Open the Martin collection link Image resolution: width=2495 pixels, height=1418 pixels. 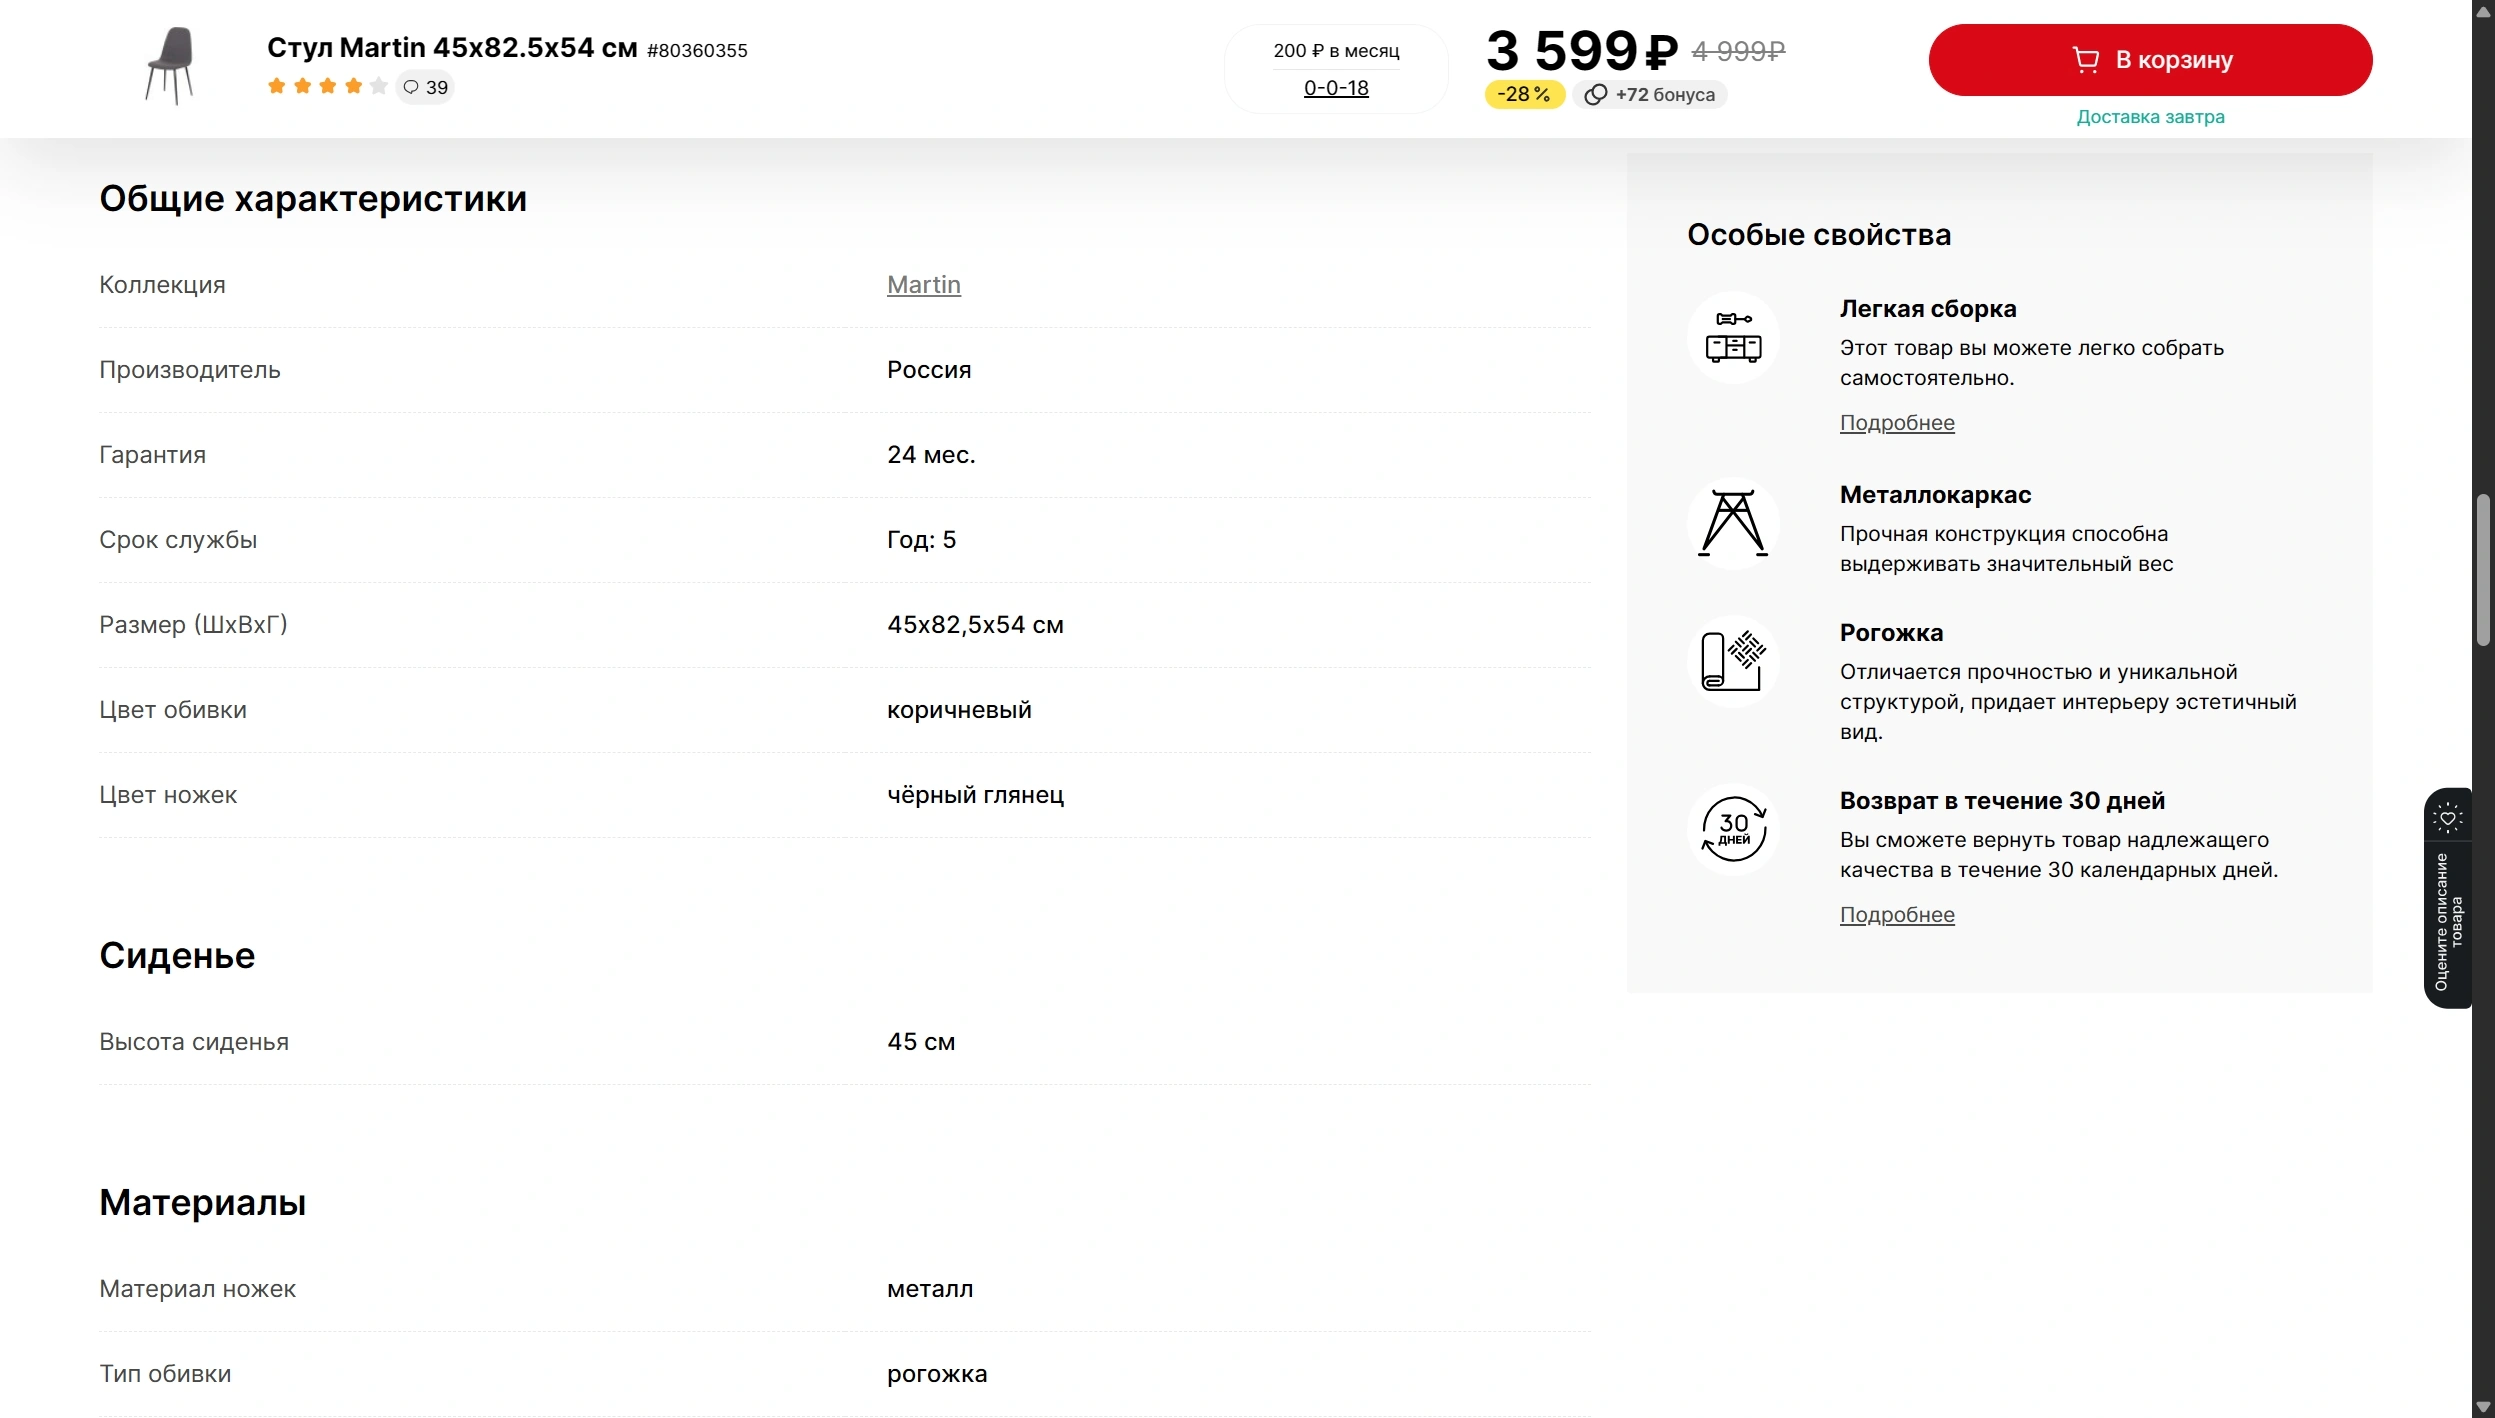pyautogui.click(x=924, y=285)
